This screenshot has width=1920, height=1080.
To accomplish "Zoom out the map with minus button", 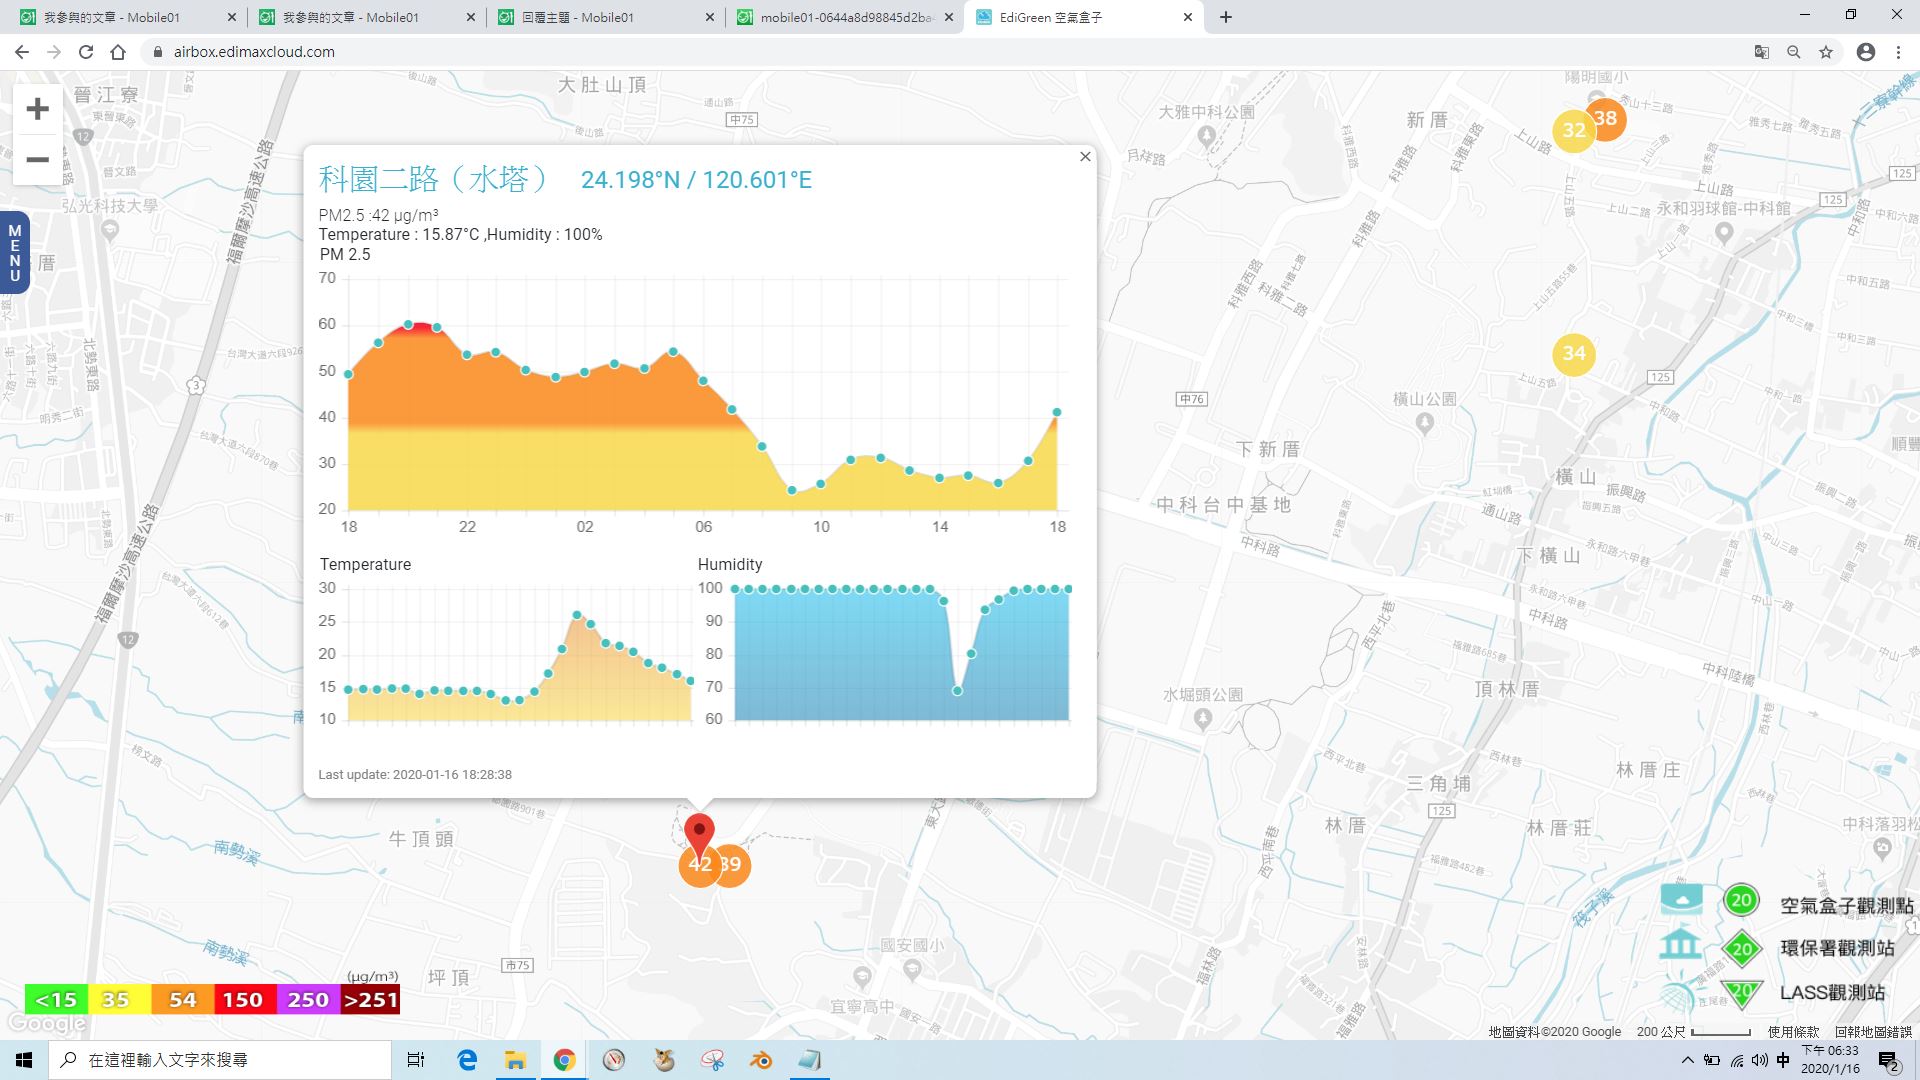I will 37,160.
